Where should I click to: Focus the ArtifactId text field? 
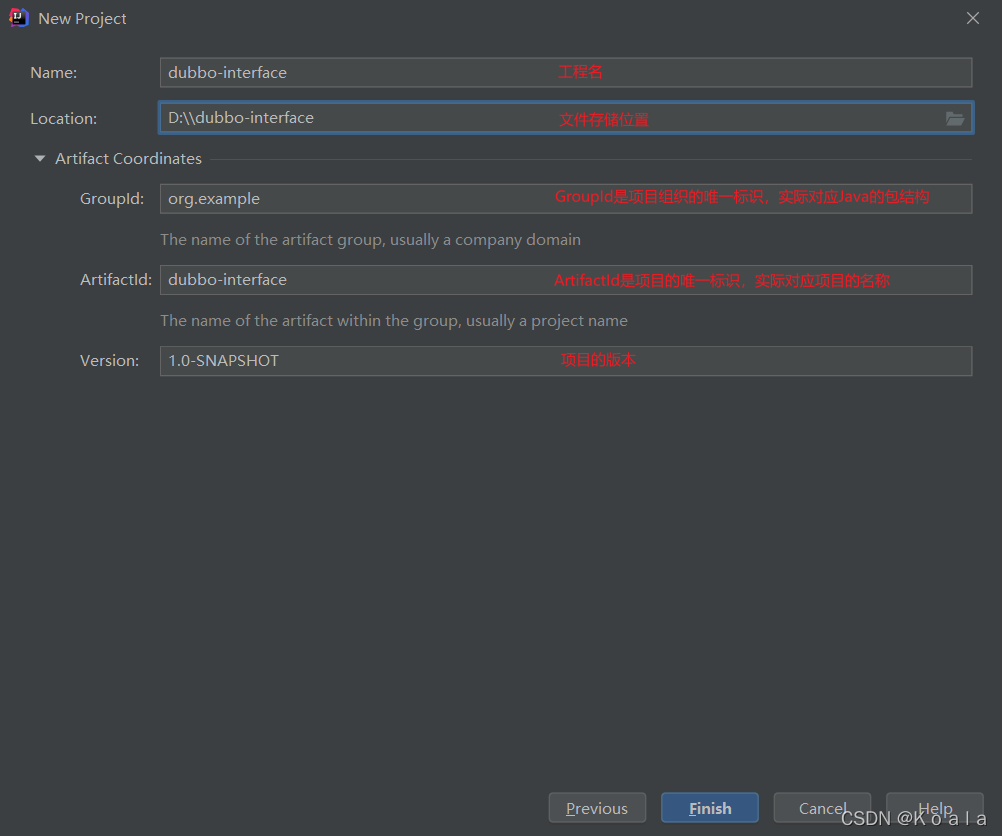pos(566,280)
